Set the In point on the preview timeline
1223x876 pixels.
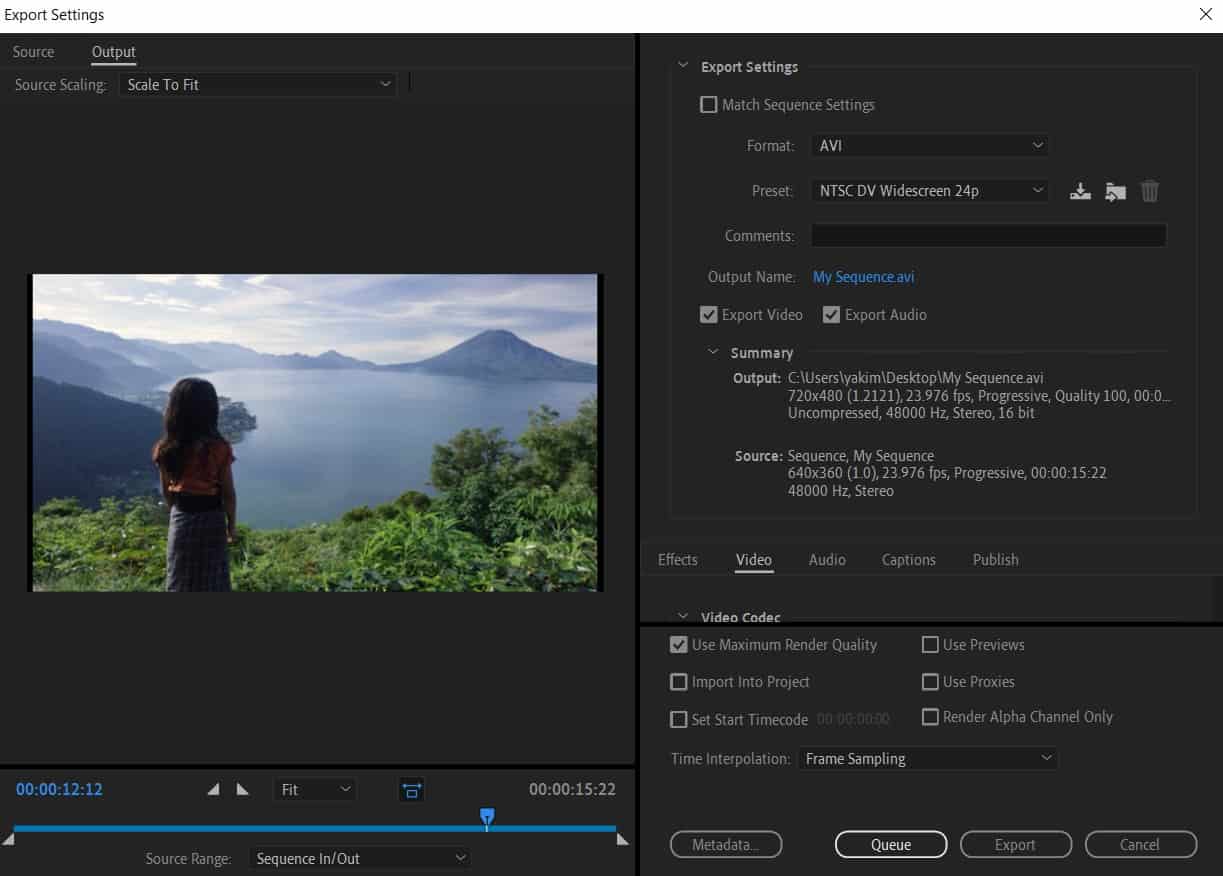(x=213, y=789)
